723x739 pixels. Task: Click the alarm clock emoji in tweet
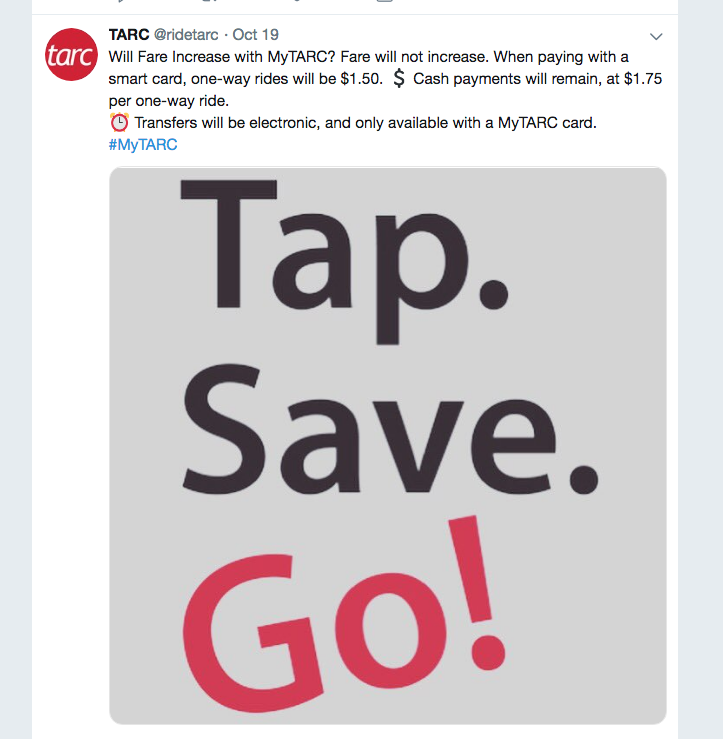click(x=119, y=123)
